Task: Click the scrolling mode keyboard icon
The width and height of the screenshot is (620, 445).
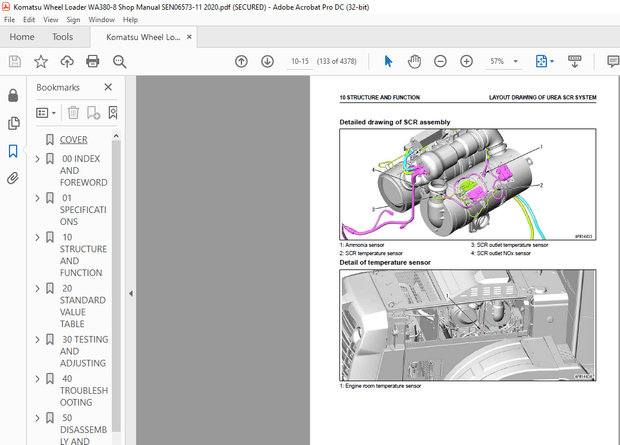Action: (575, 61)
